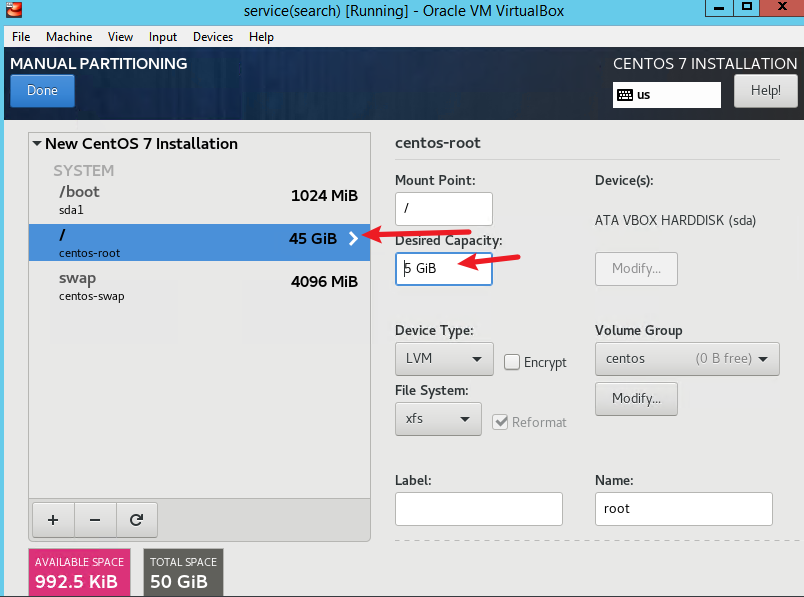Open the Volume Group centos dropdown
Image resolution: width=804 pixels, height=597 pixels.
(x=687, y=359)
